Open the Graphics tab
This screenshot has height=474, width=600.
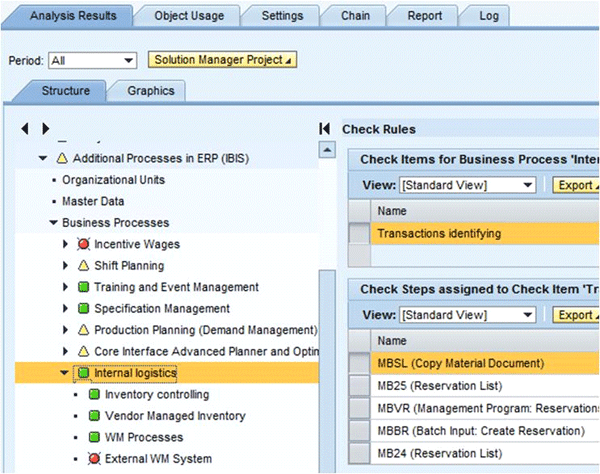click(150, 91)
